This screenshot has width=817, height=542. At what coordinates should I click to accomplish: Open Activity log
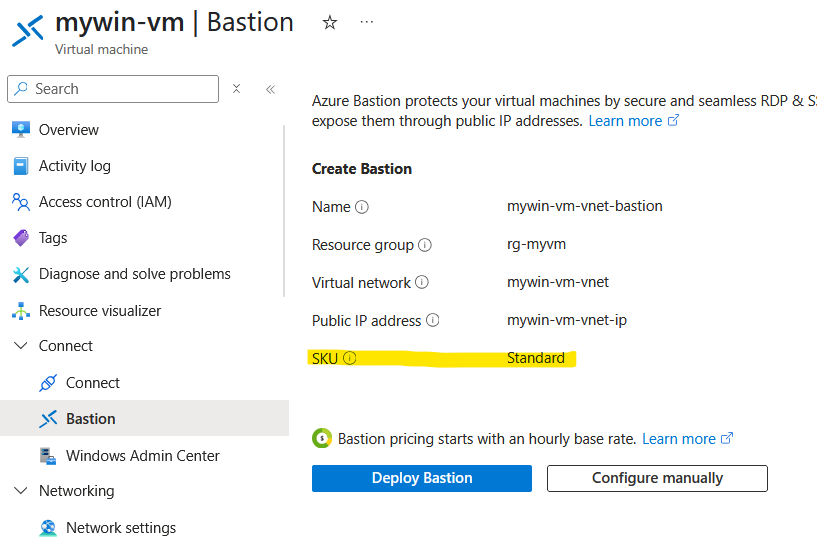tap(75, 166)
